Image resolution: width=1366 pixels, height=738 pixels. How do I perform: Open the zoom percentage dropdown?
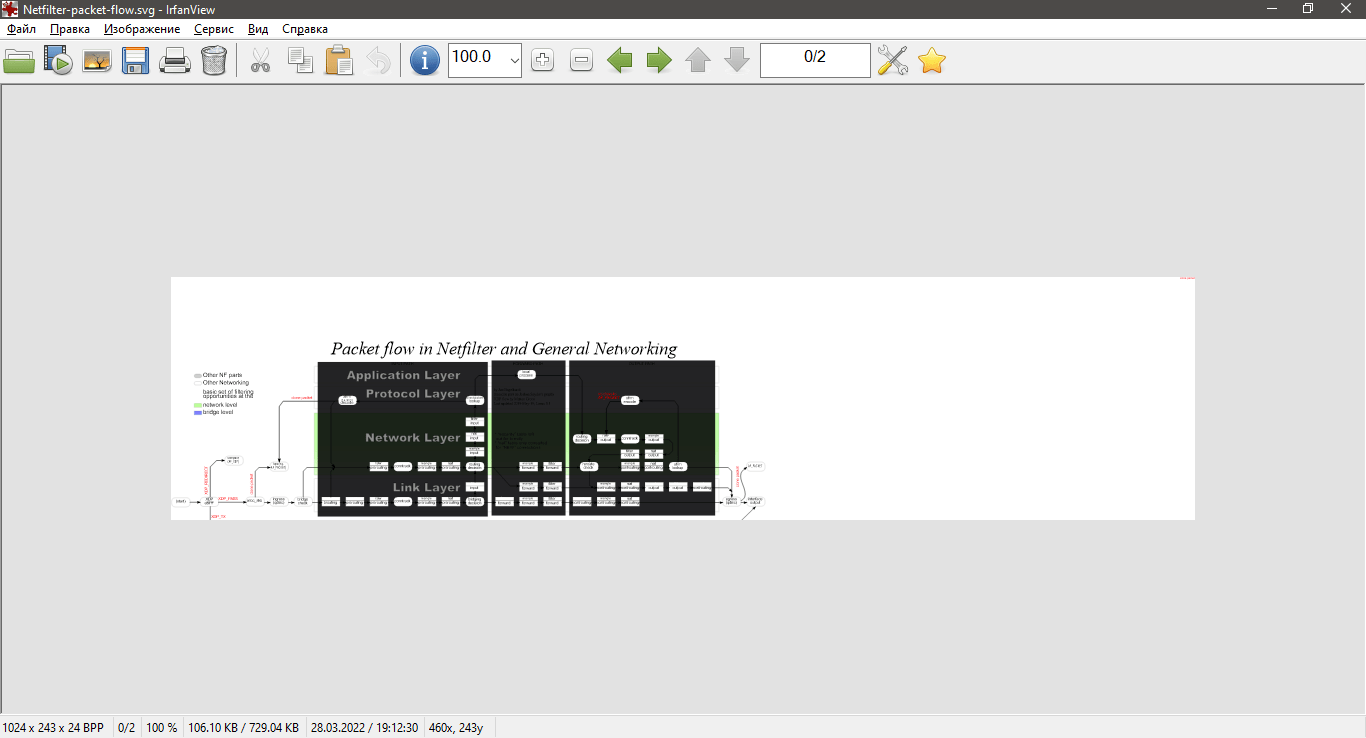[514, 61]
